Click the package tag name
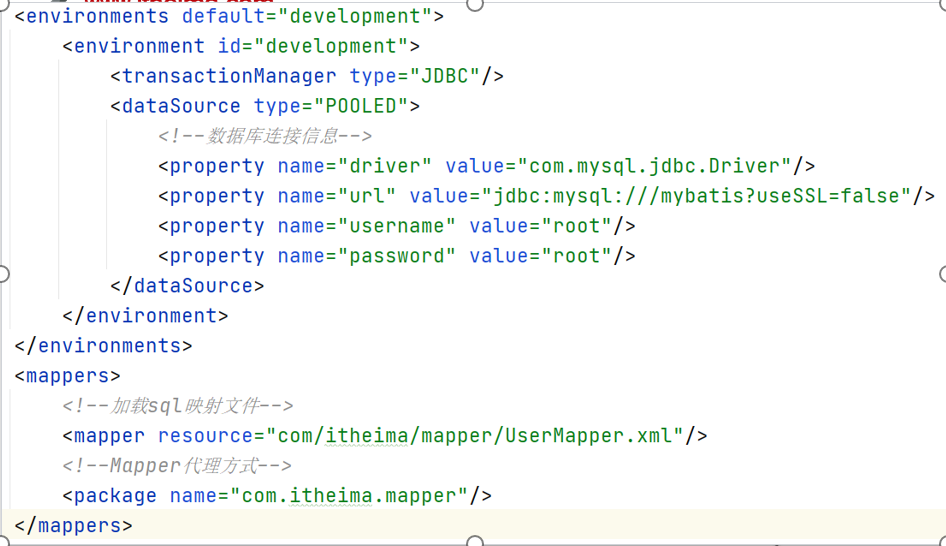 pos(115,496)
